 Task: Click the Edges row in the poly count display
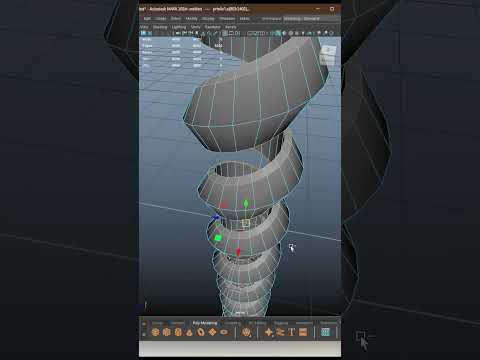click(182, 46)
